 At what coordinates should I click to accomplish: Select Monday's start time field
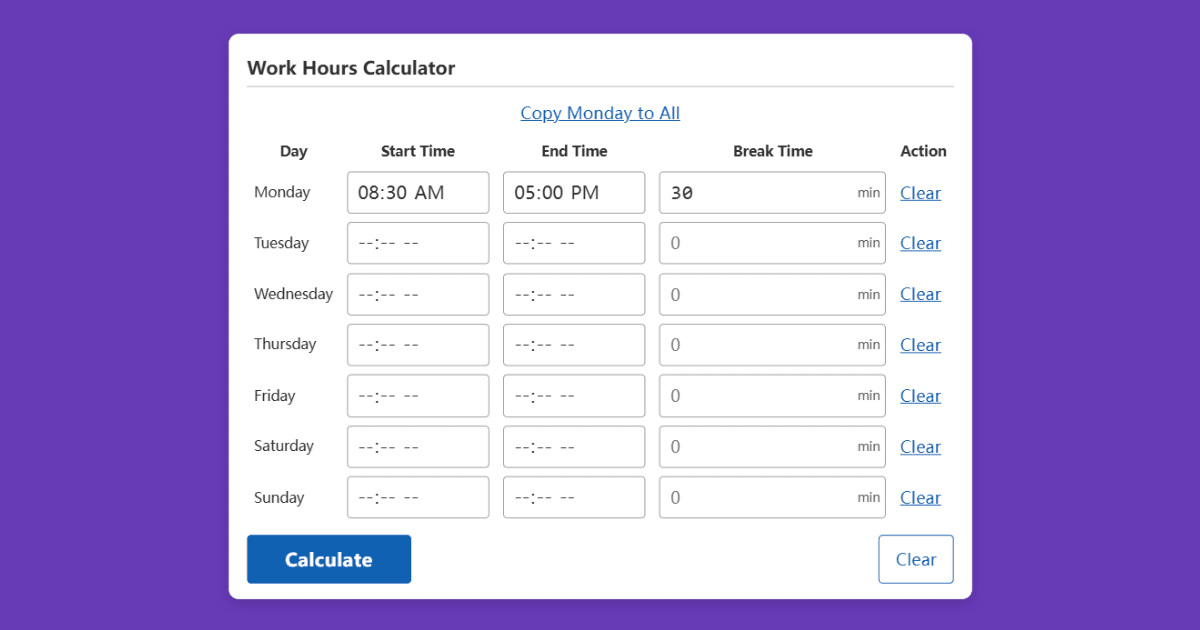pos(417,192)
